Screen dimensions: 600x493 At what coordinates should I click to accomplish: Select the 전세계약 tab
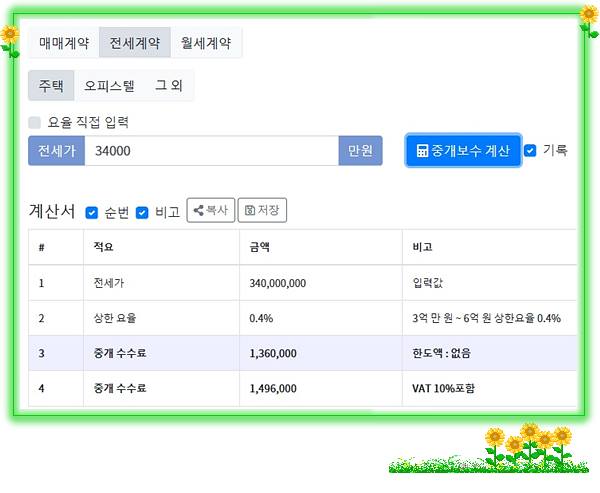(135, 42)
